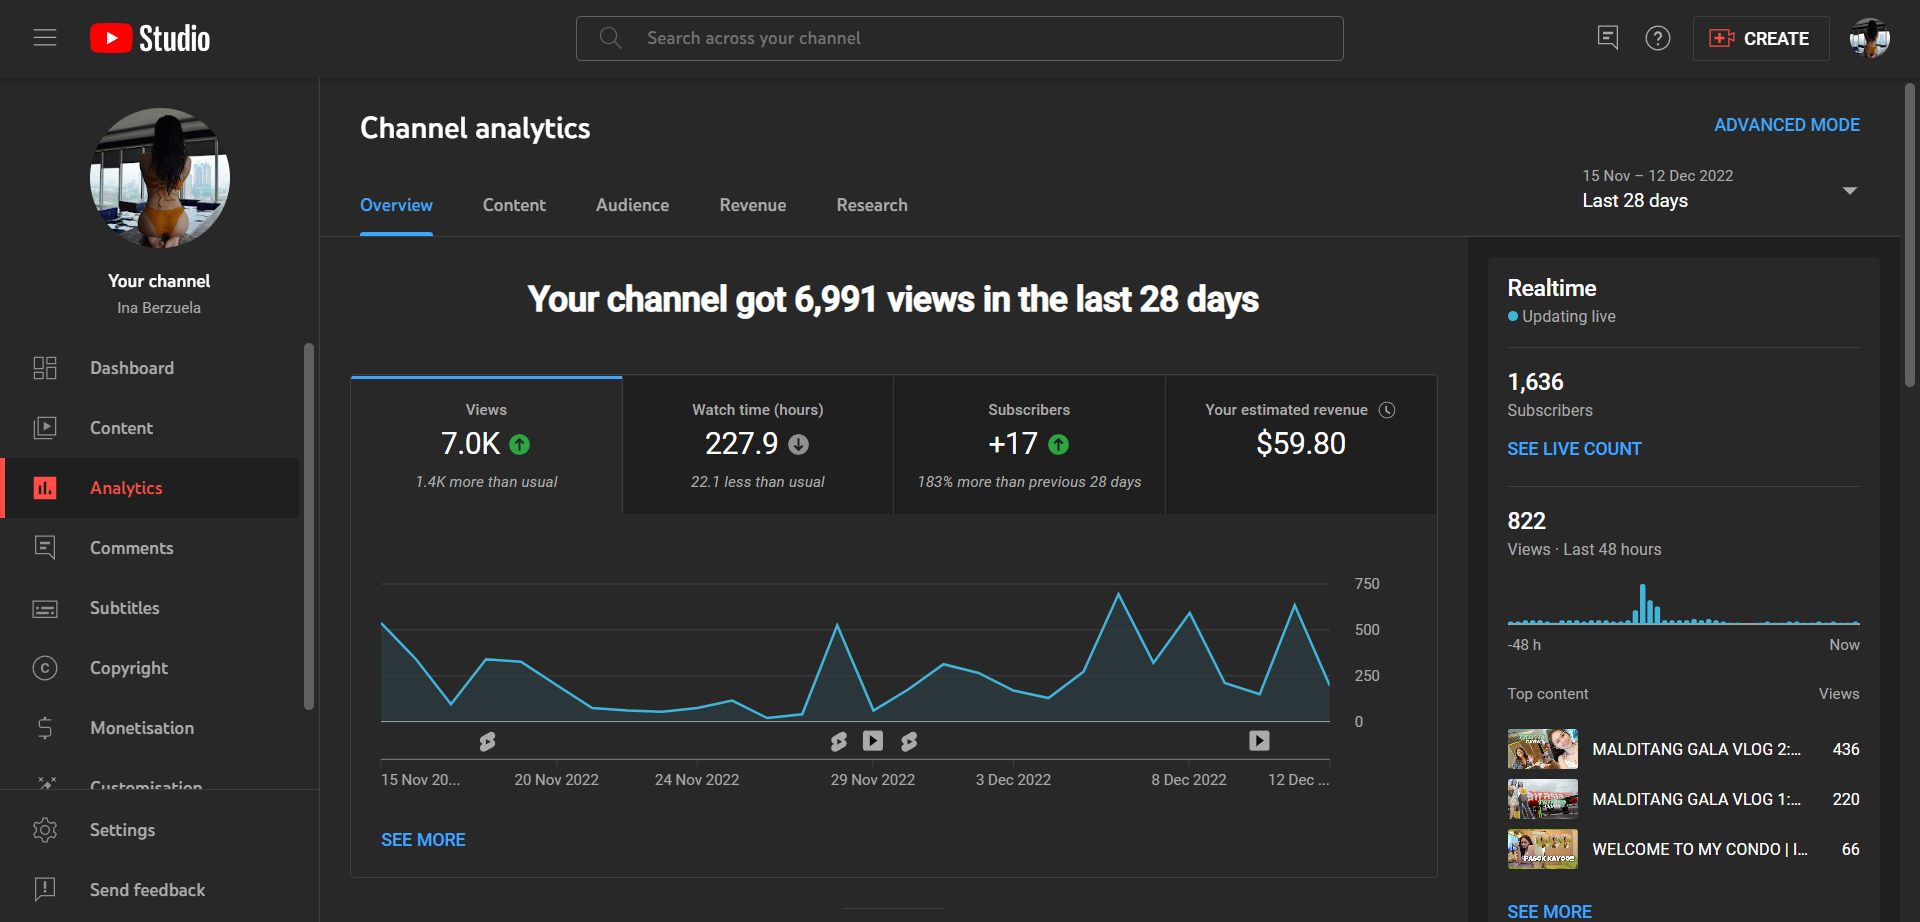The image size is (1920, 922).
Task: Click the Dashboard grid icon
Action: 45,368
